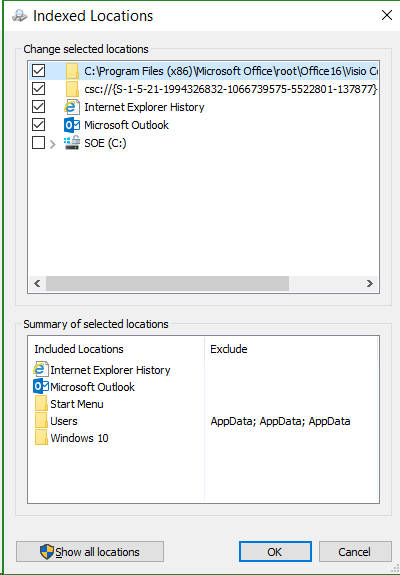The image size is (400, 575).
Task: Click the Internet Explorer icon in the tree list
Action: [x=71, y=107]
